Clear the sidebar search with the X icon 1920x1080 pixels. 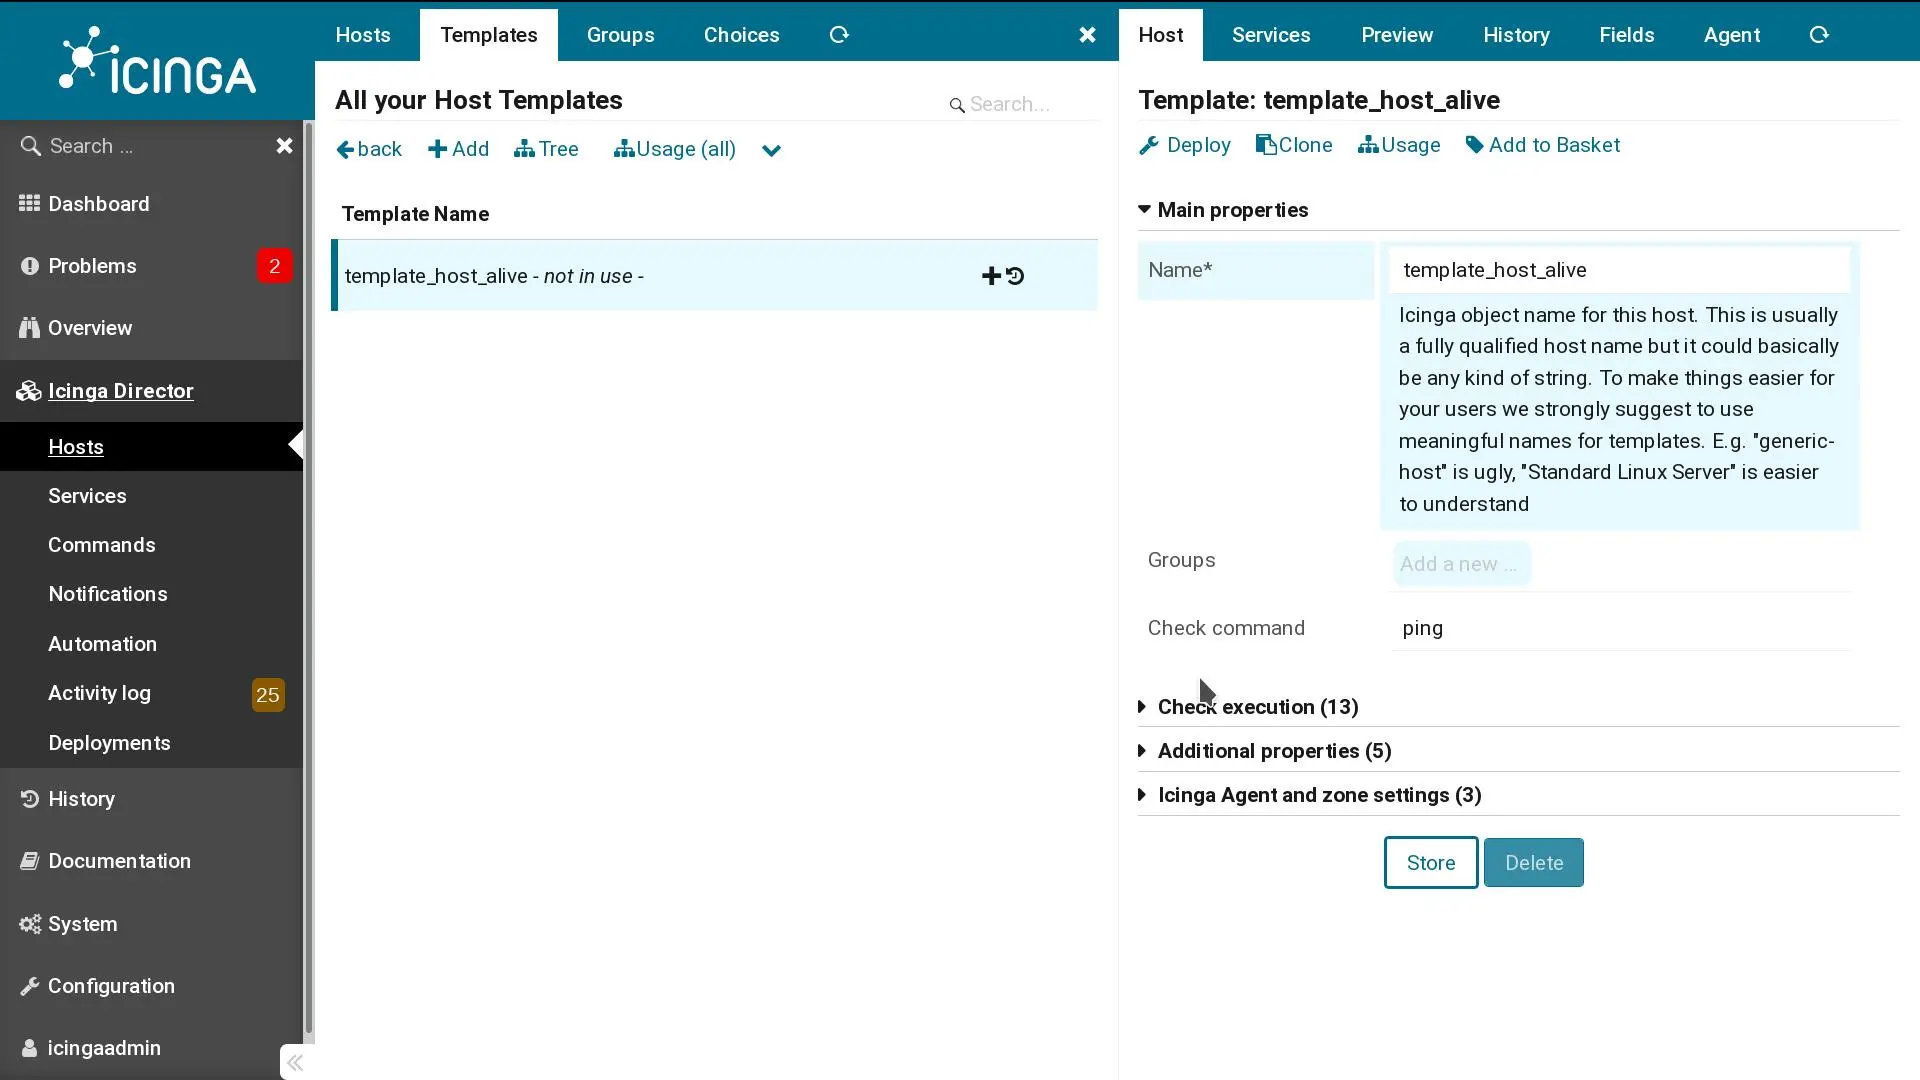284,146
